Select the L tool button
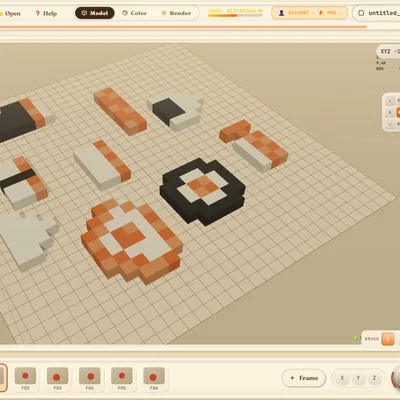The height and width of the screenshot is (400, 400). pyautogui.click(x=390, y=112)
